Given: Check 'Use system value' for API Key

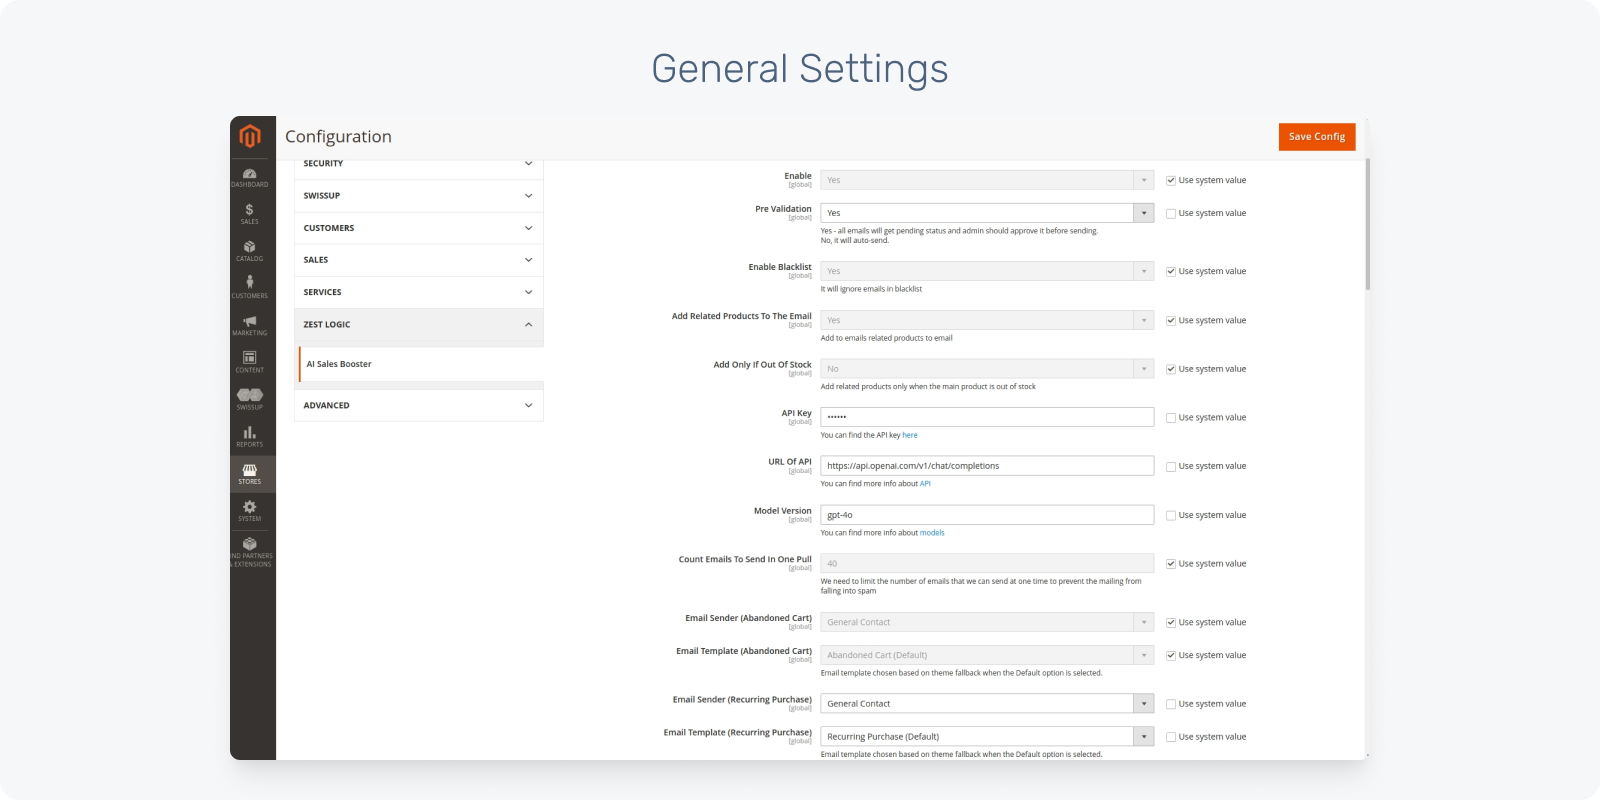Looking at the screenshot, I should click(x=1171, y=418).
